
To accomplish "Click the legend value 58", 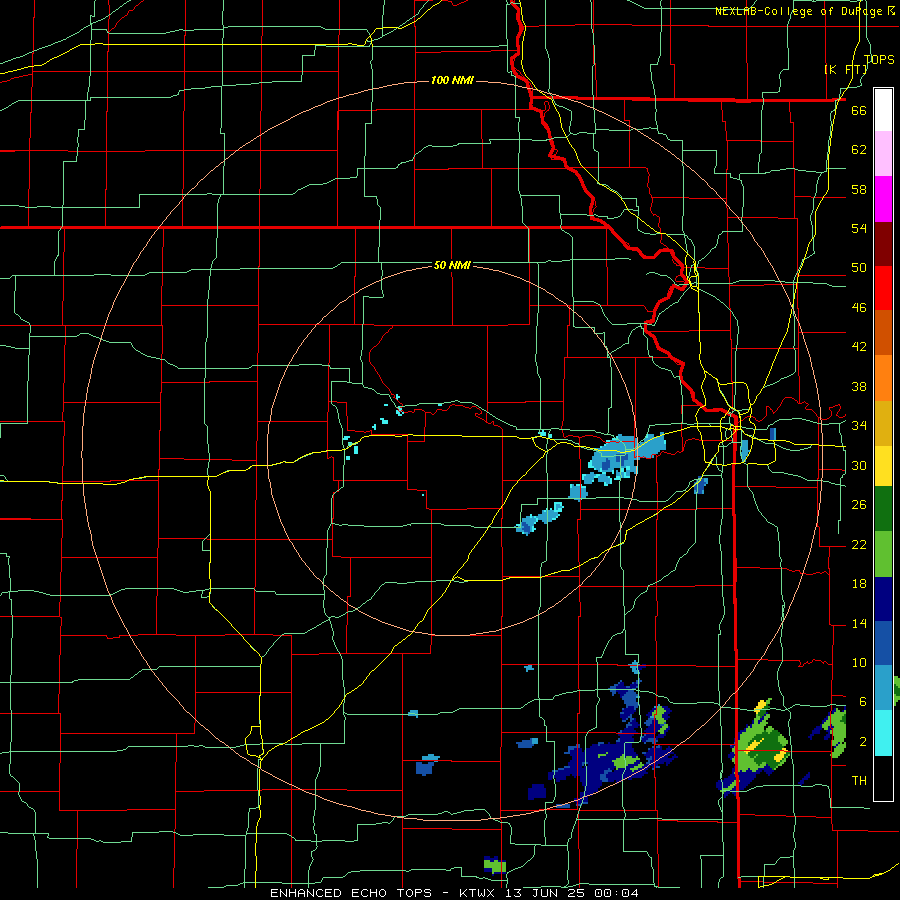I will point(859,189).
